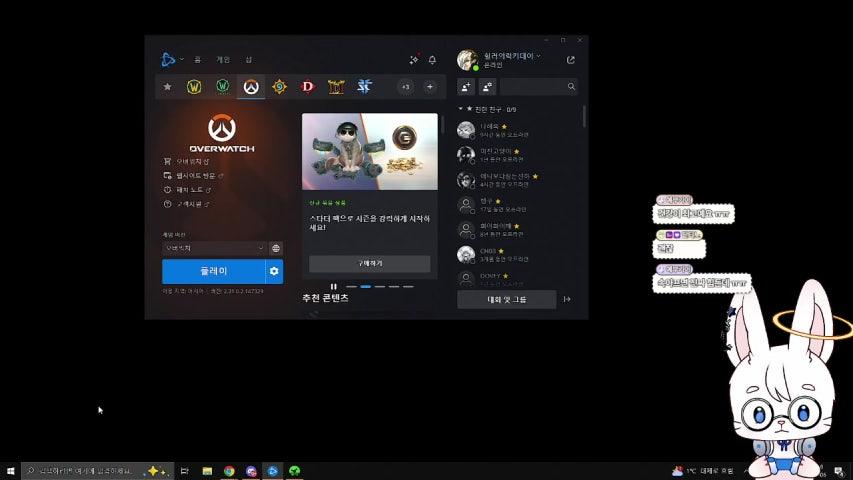Open the Battle.net logo menu
853x480 pixels.
click(x=171, y=59)
